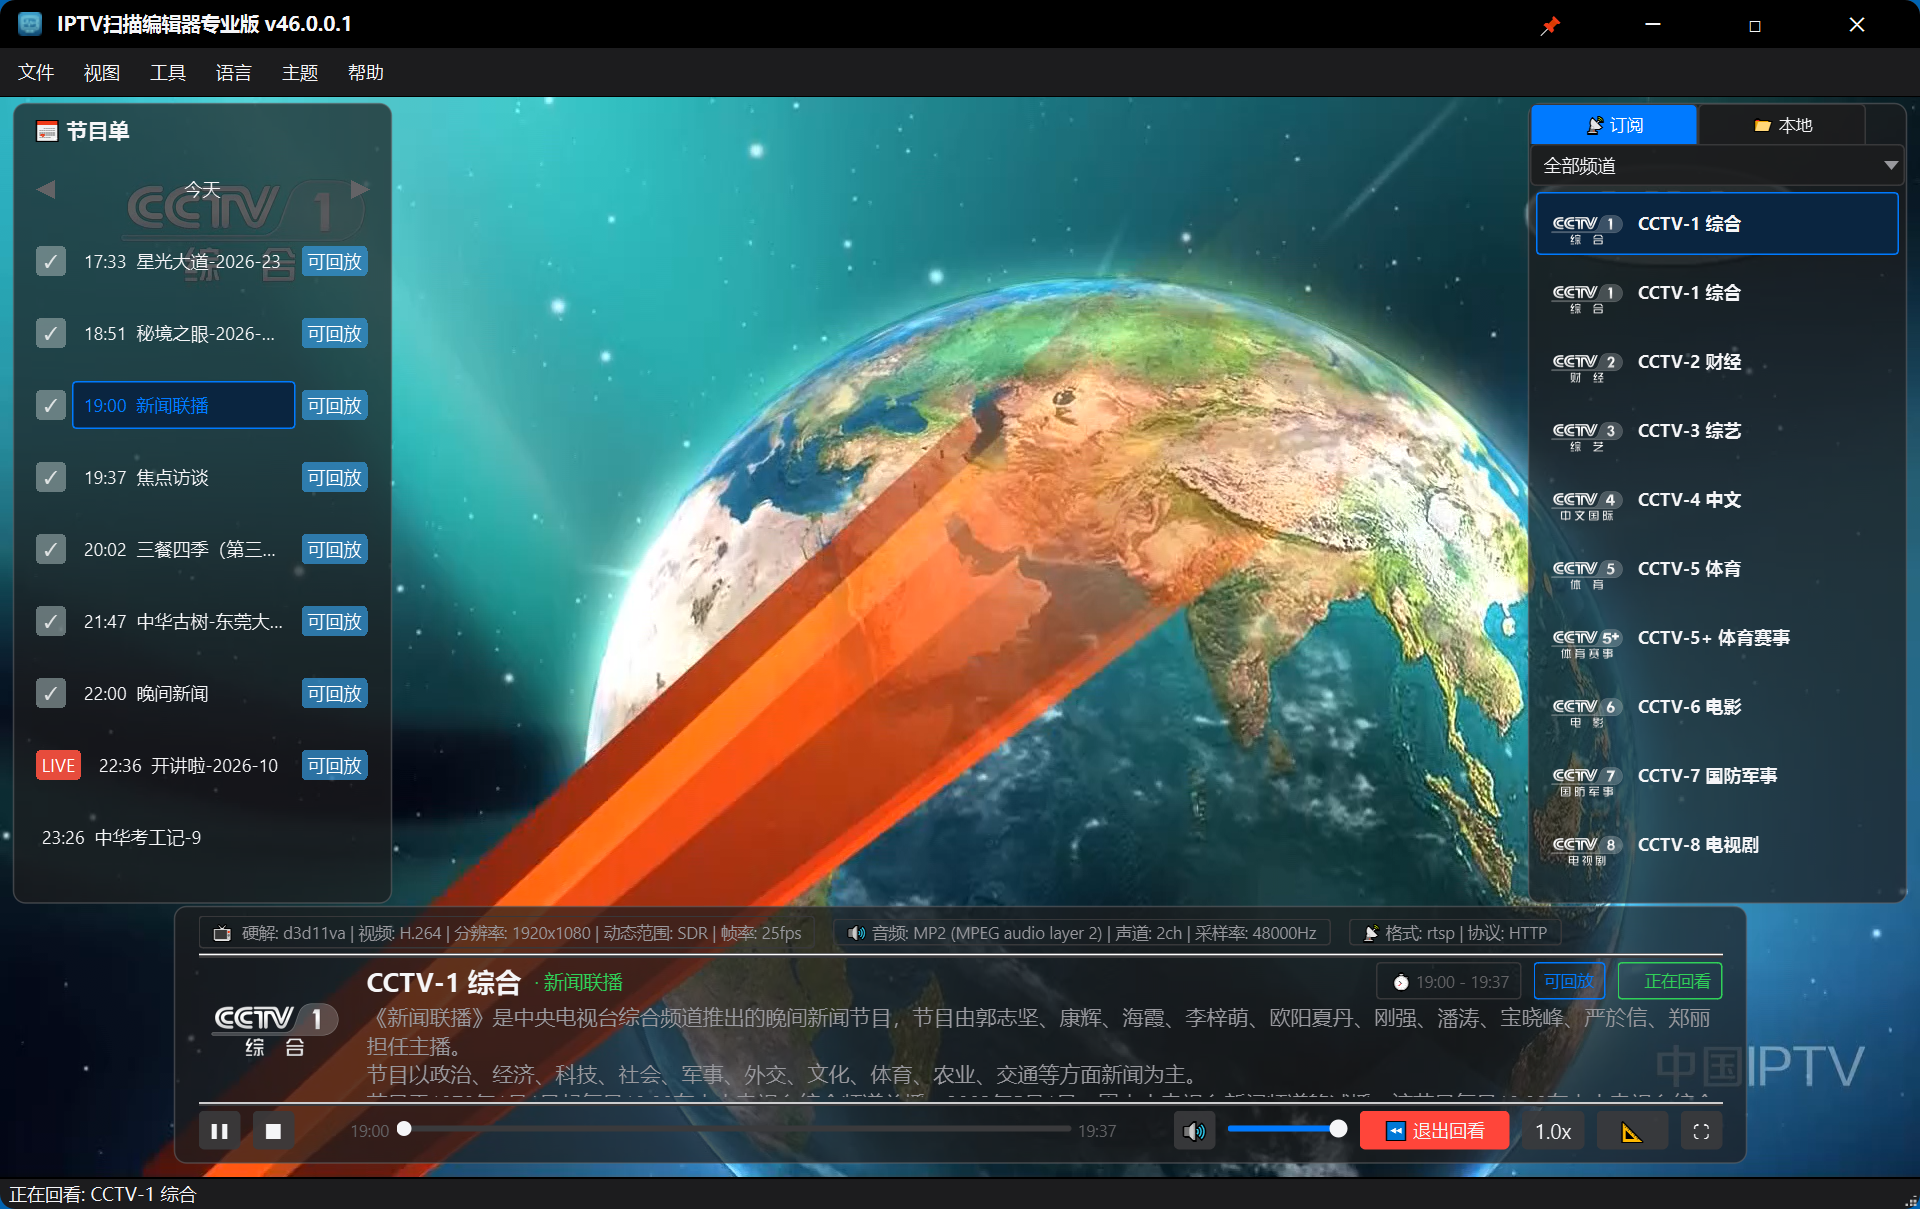Viewport: 1920px width, 1209px height.
Task: Open the 1.0x playback speed selector
Action: point(1553,1131)
